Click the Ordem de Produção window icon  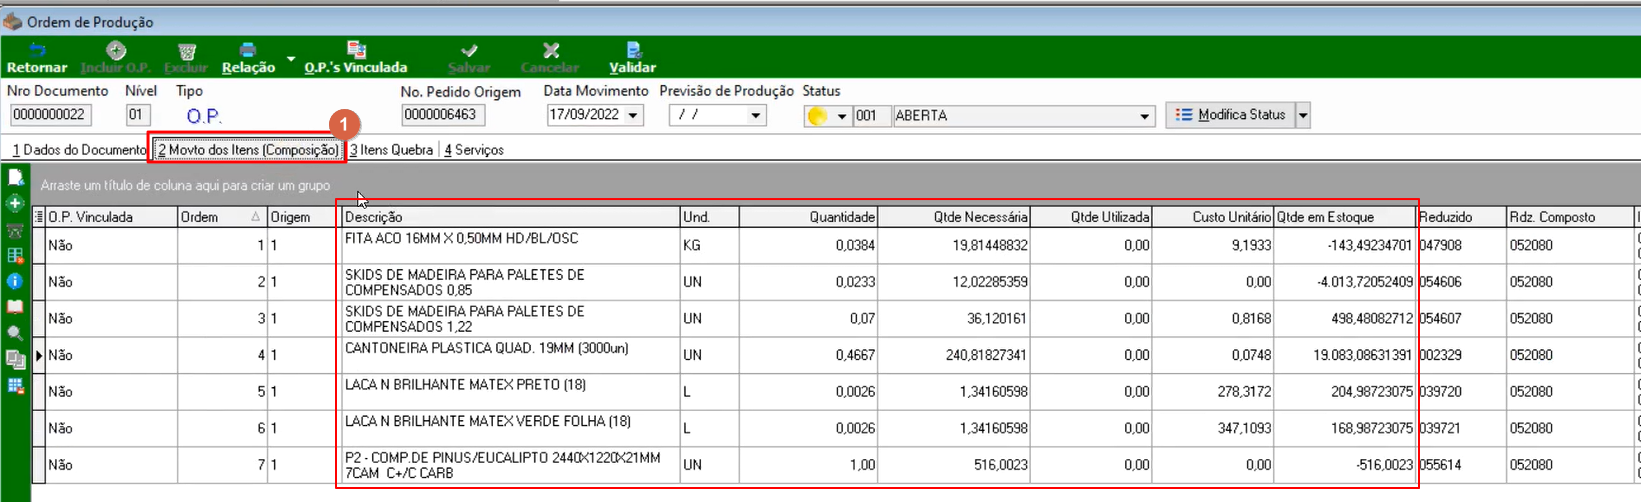tap(12, 22)
